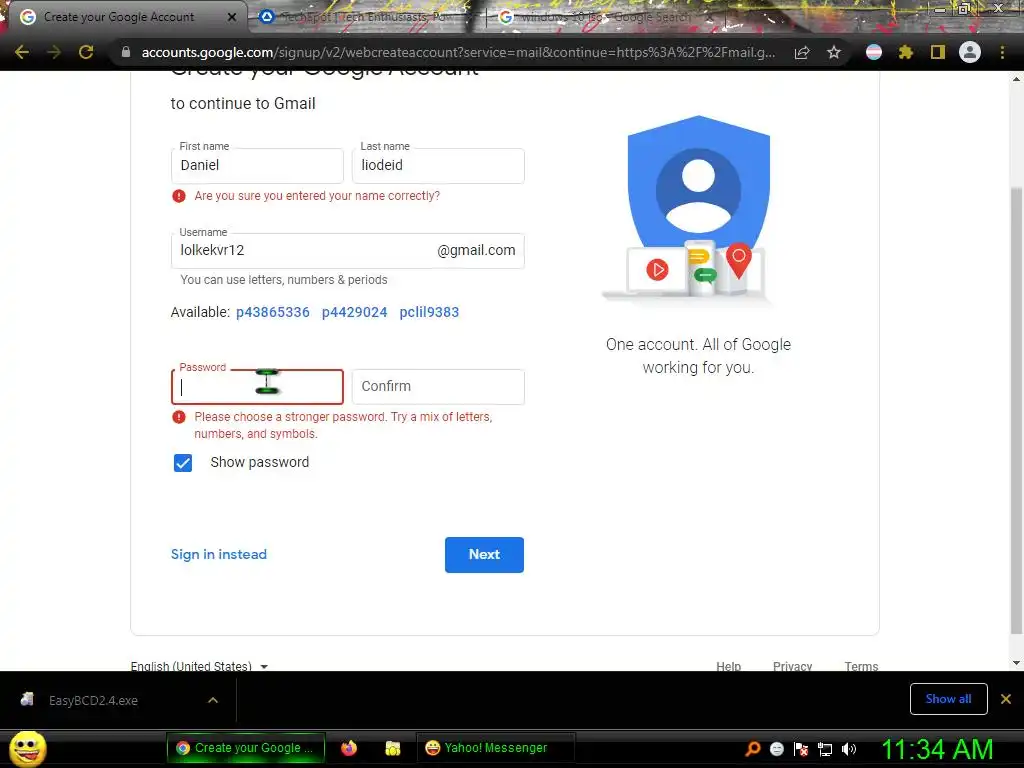
Task: Click the scrollbar up arrow
Action: pyautogui.click(x=1016, y=79)
